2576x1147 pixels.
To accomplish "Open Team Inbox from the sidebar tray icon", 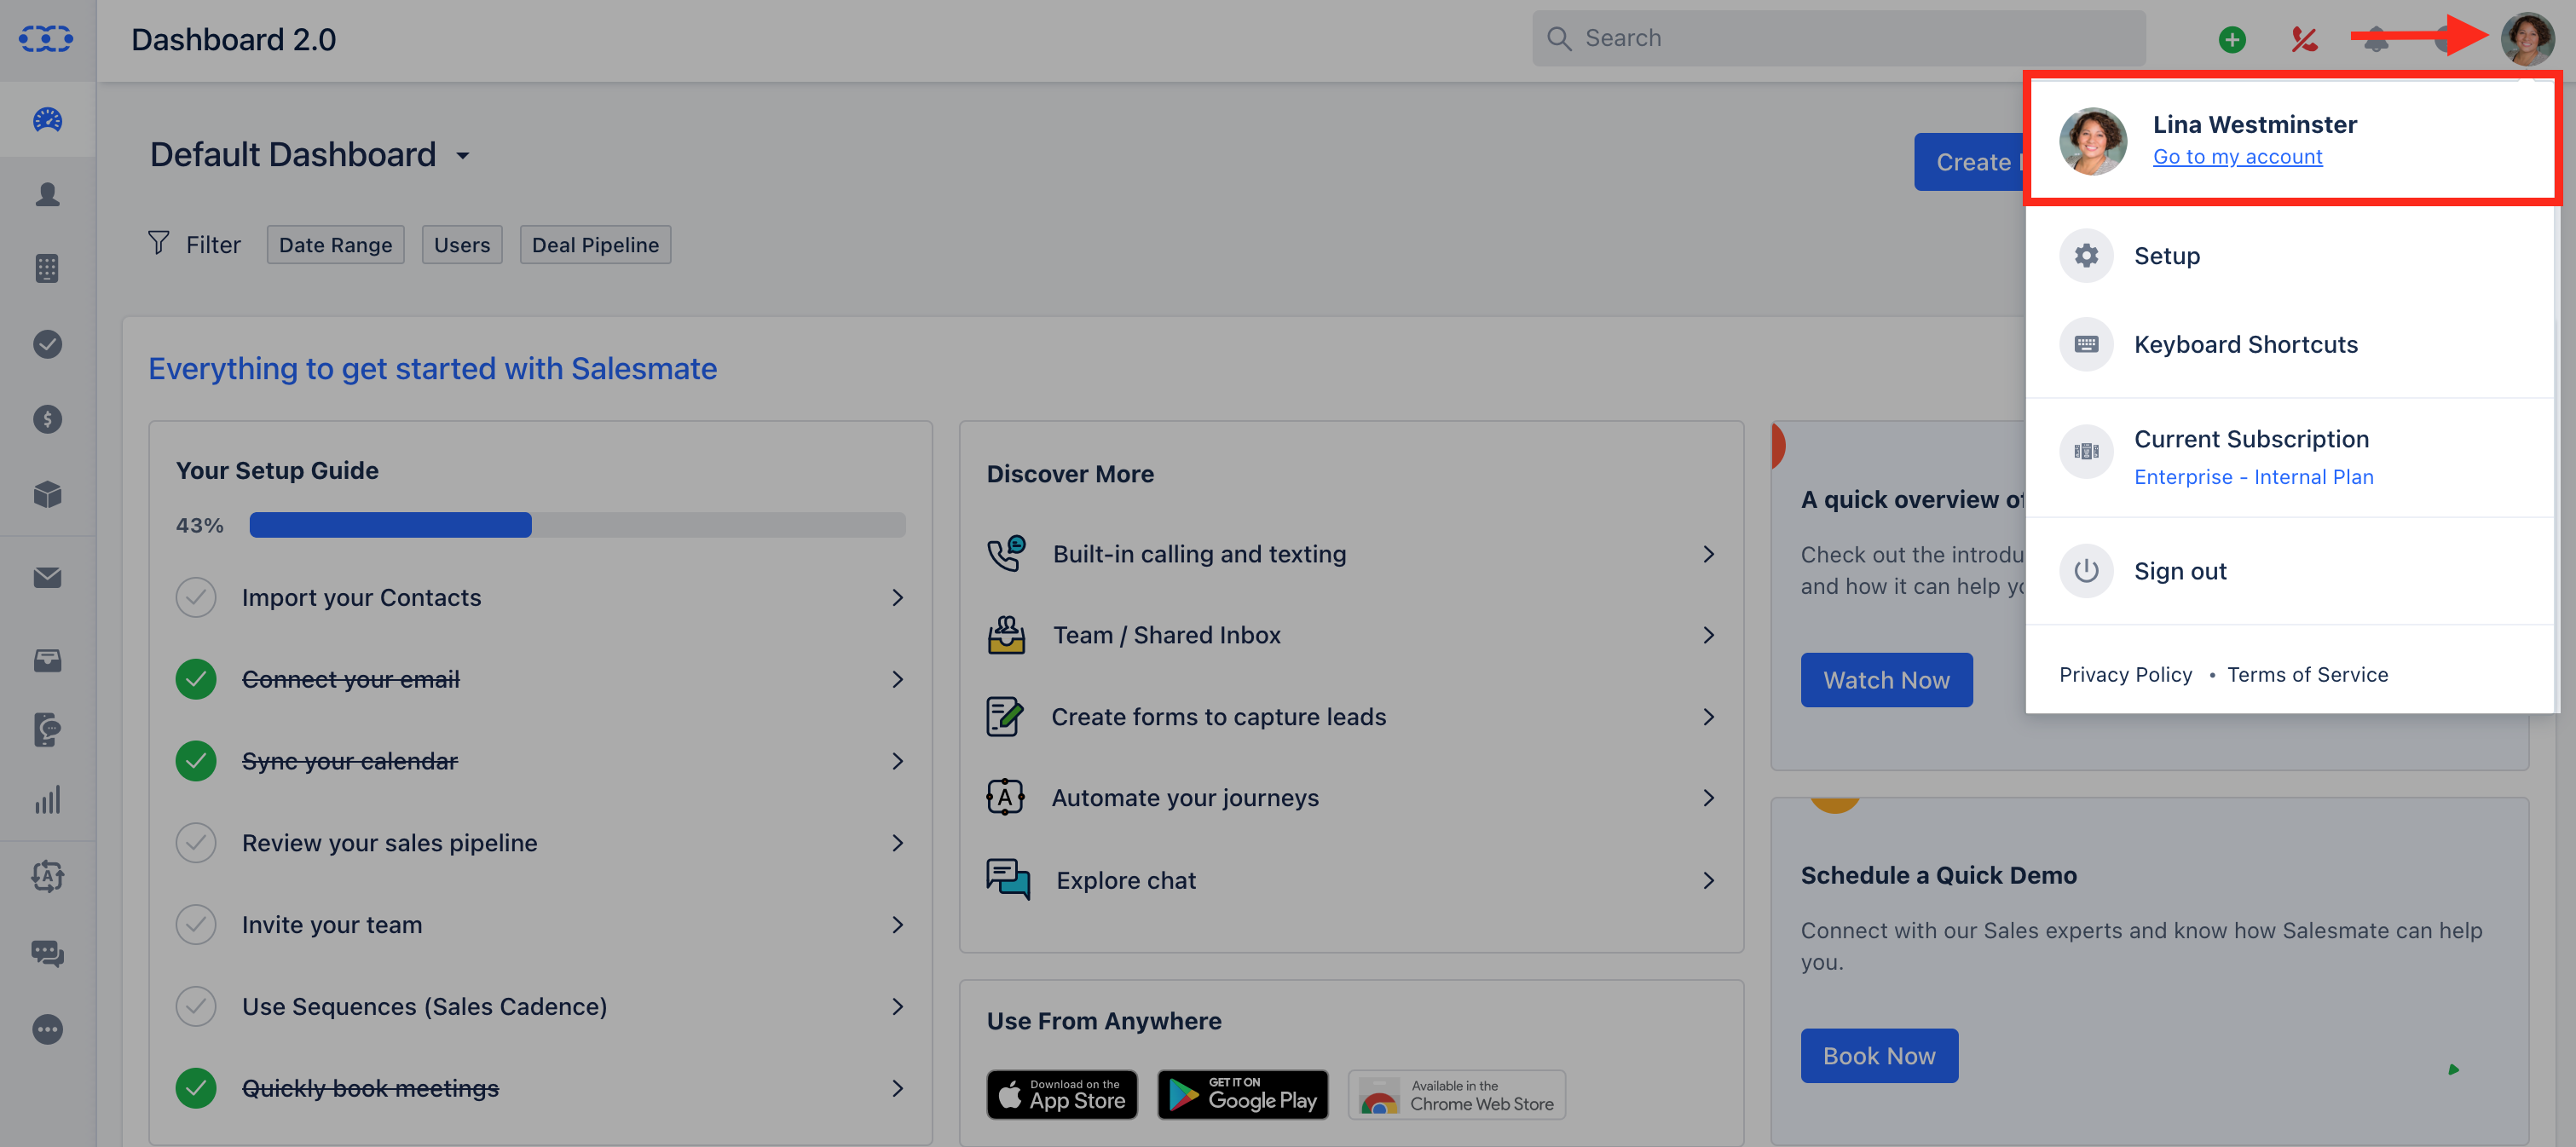I will click(47, 660).
